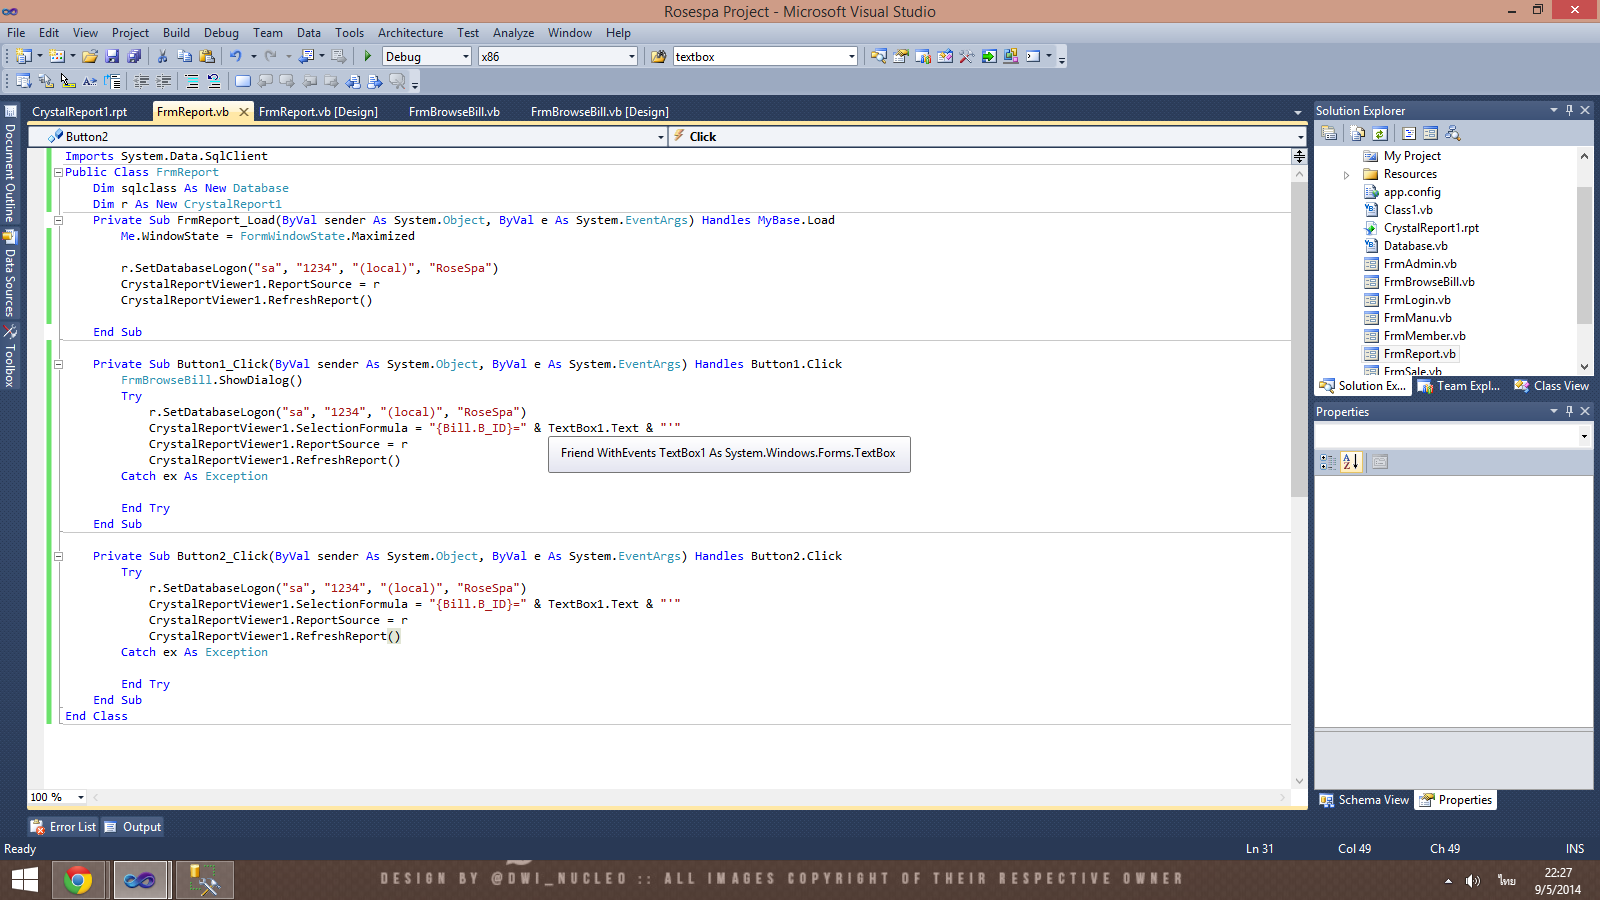
Task: Open the Output panel
Action: tap(133, 827)
